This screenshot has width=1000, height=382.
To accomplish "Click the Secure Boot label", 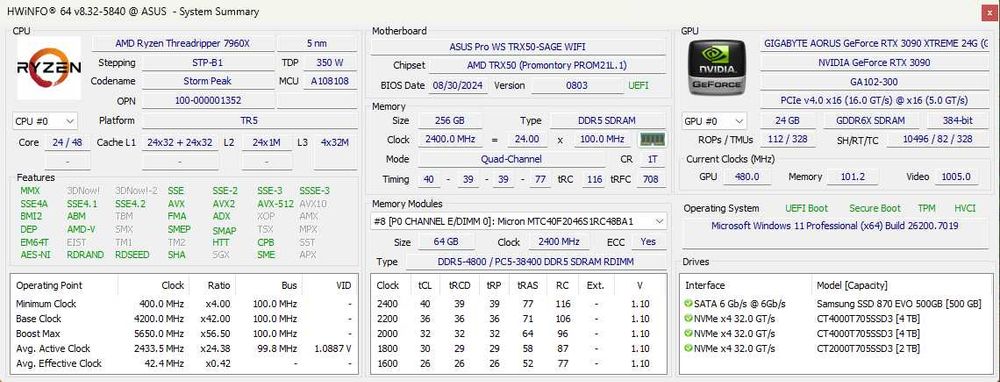I will click(874, 209).
